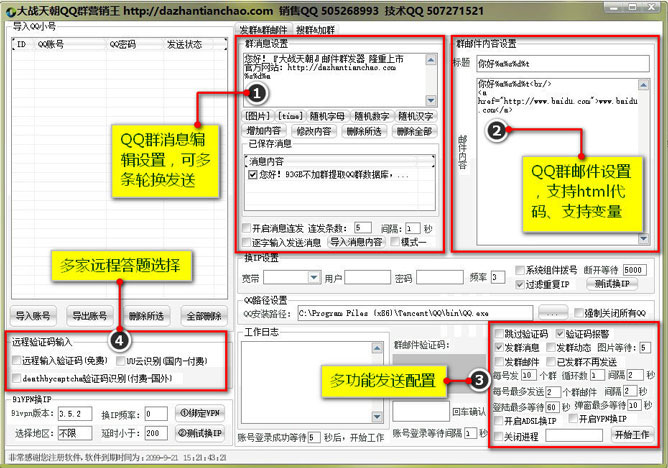Screen dimensions: 668x468
Task: Click scroll-down arrow of 工作日志 box
Action: pos(377,416)
